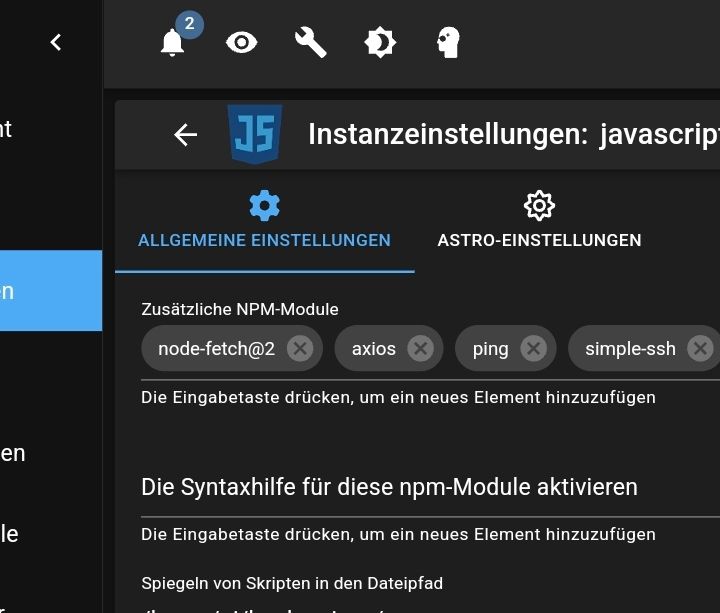Screen dimensions: 720x613
Task: Click the blue gear icon of general settings
Action: (264, 205)
